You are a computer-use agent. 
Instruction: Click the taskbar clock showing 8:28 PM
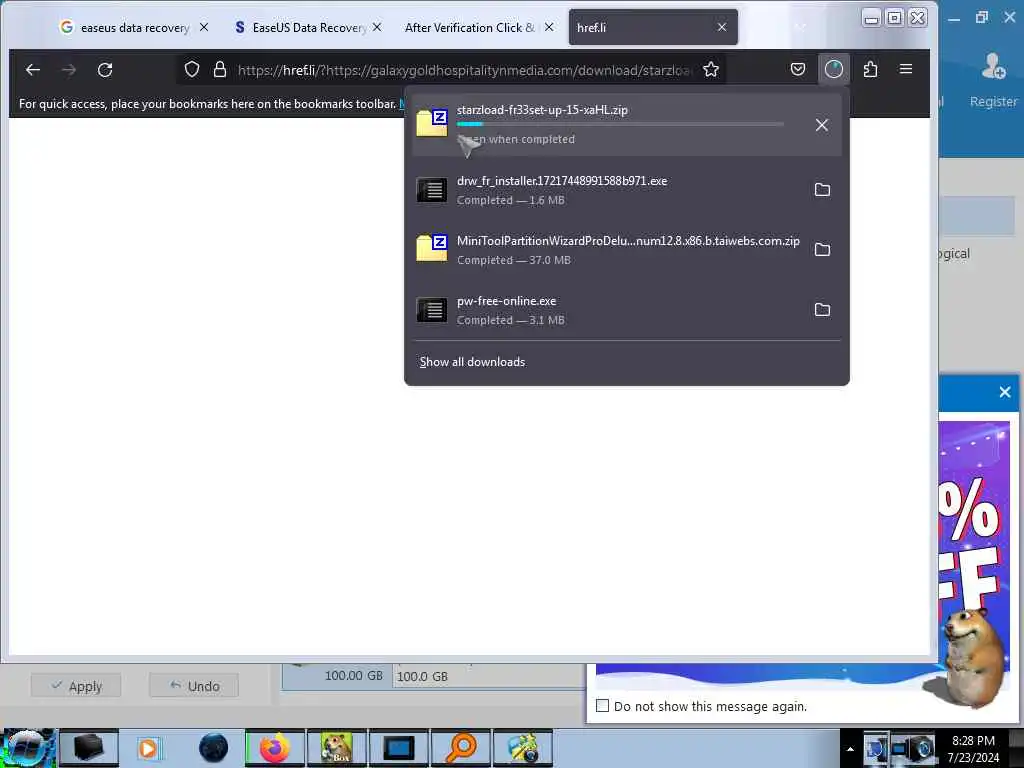click(x=973, y=749)
